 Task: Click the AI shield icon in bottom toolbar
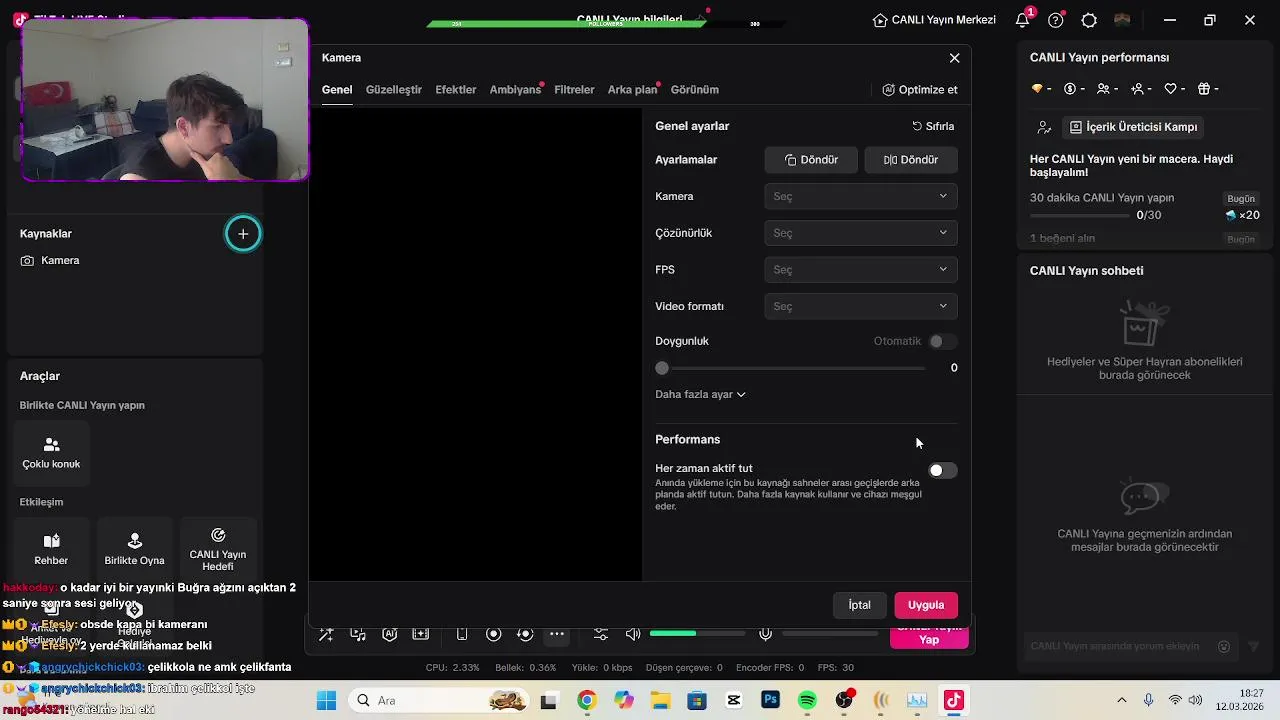click(x=390, y=634)
